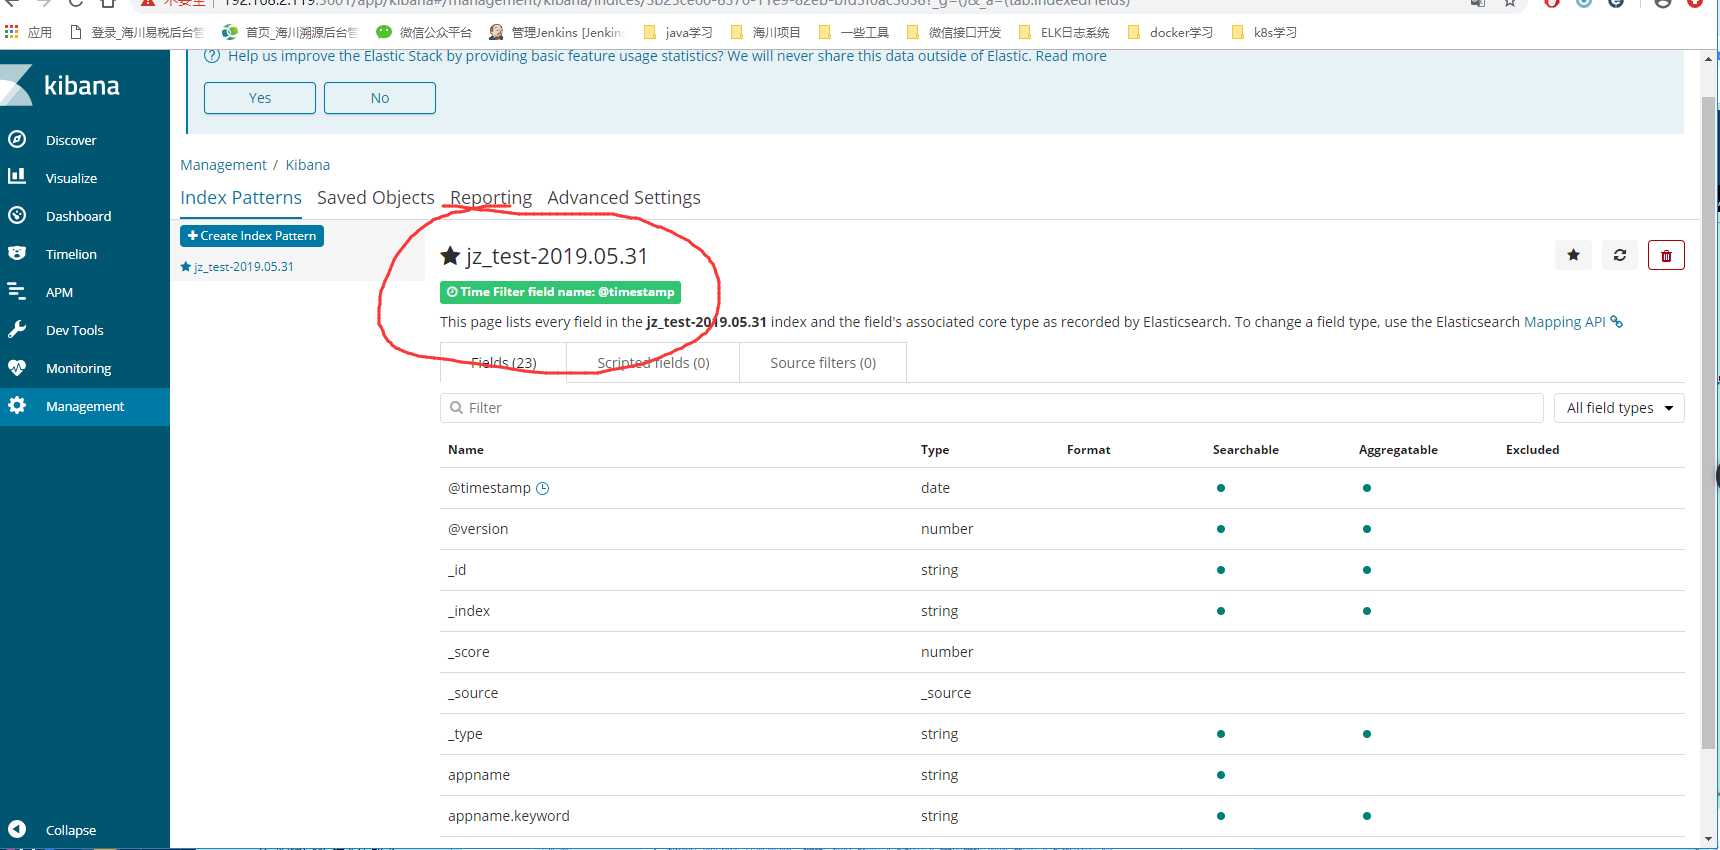This screenshot has width=1720, height=850.
Task: Open the ELK日志系统 bookmark folder
Action: click(x=1064, y=32)
